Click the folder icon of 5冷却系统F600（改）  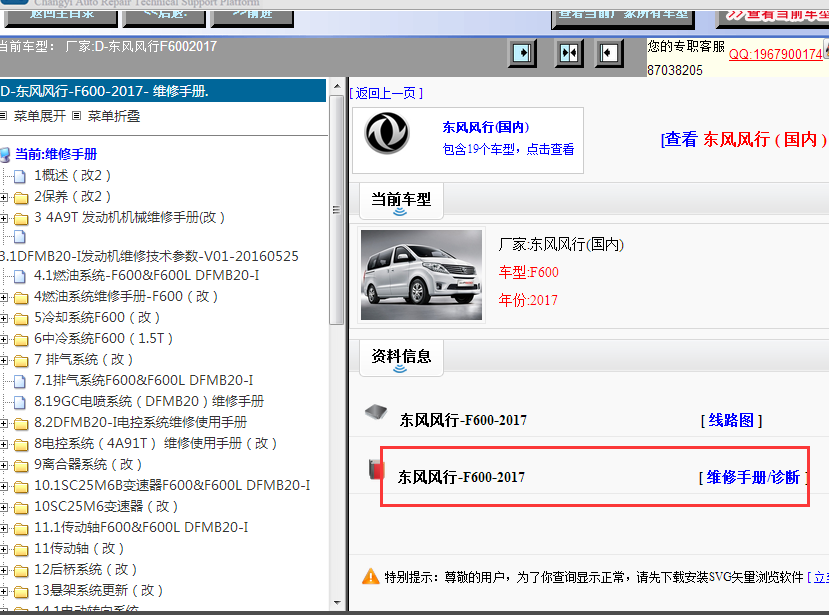[x=21, y=318]
